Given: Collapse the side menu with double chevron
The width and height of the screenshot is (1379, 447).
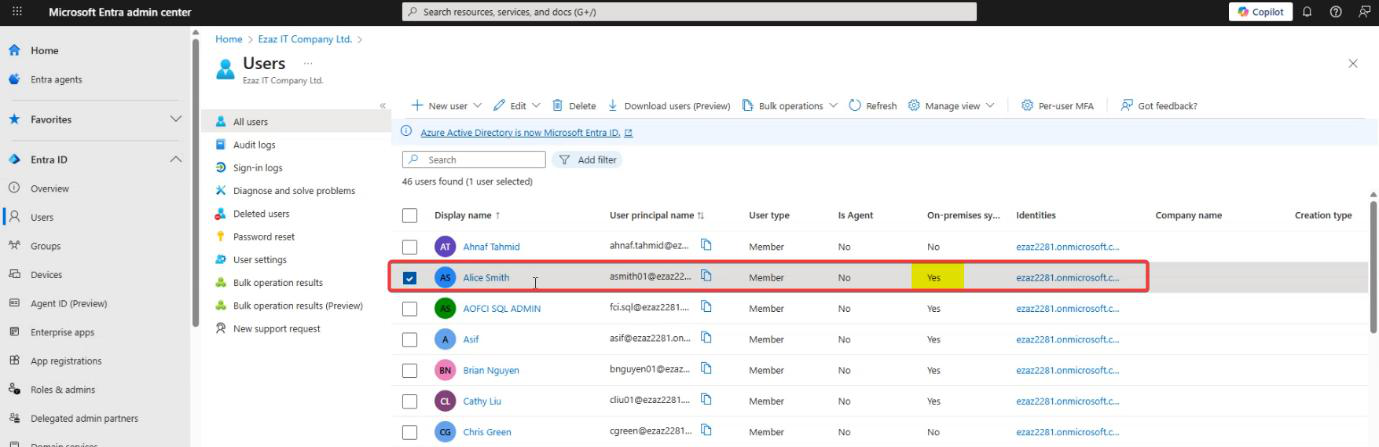Looking at the screenshot, I should point(382,105).
